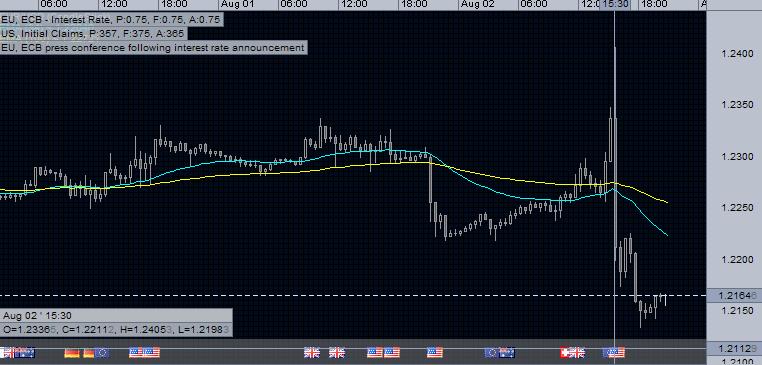The height and width of the screenshot is (365, 762).
Task: Select the 'EU, ECB - Interest Rate' event label
Action: coord(111,20)
